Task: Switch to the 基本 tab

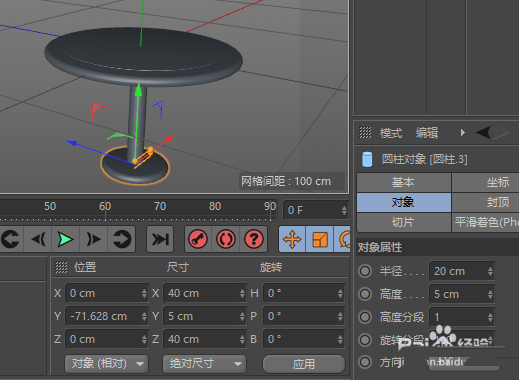Action: coord(404,182)
